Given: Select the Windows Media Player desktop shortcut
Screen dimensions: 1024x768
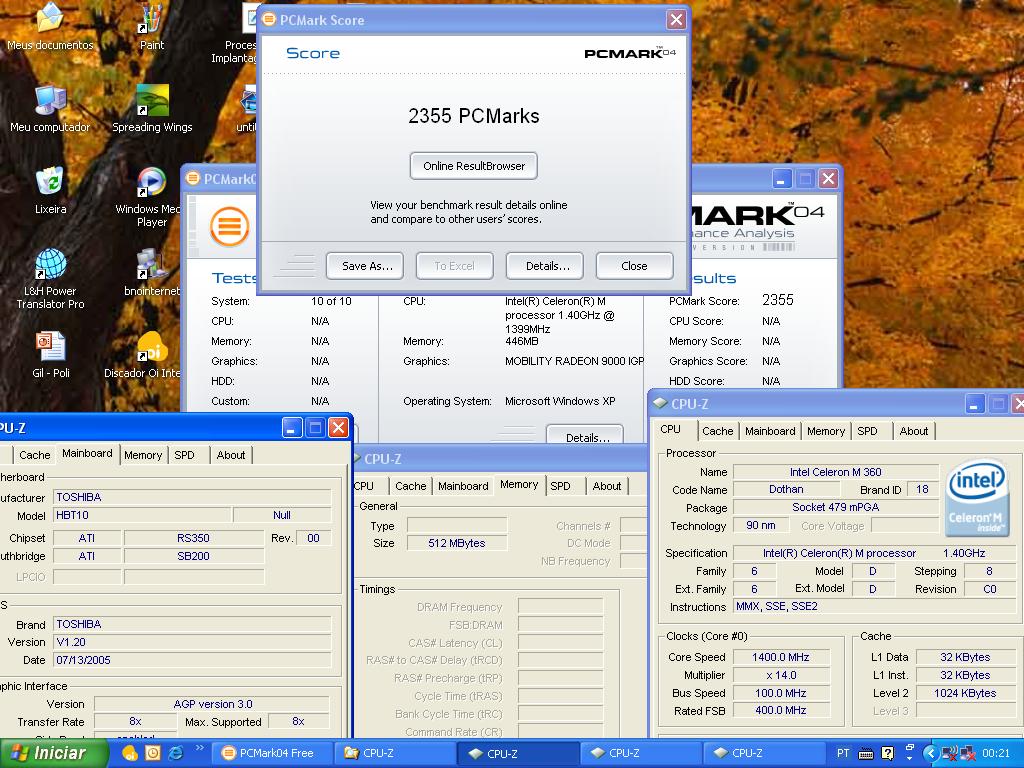Looking at the screenshot, I should [152, 196].
